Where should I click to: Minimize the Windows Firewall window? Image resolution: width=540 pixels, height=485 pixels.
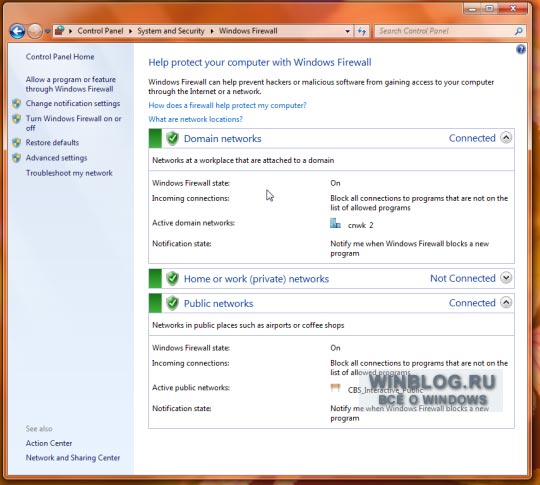click(472, 9)
